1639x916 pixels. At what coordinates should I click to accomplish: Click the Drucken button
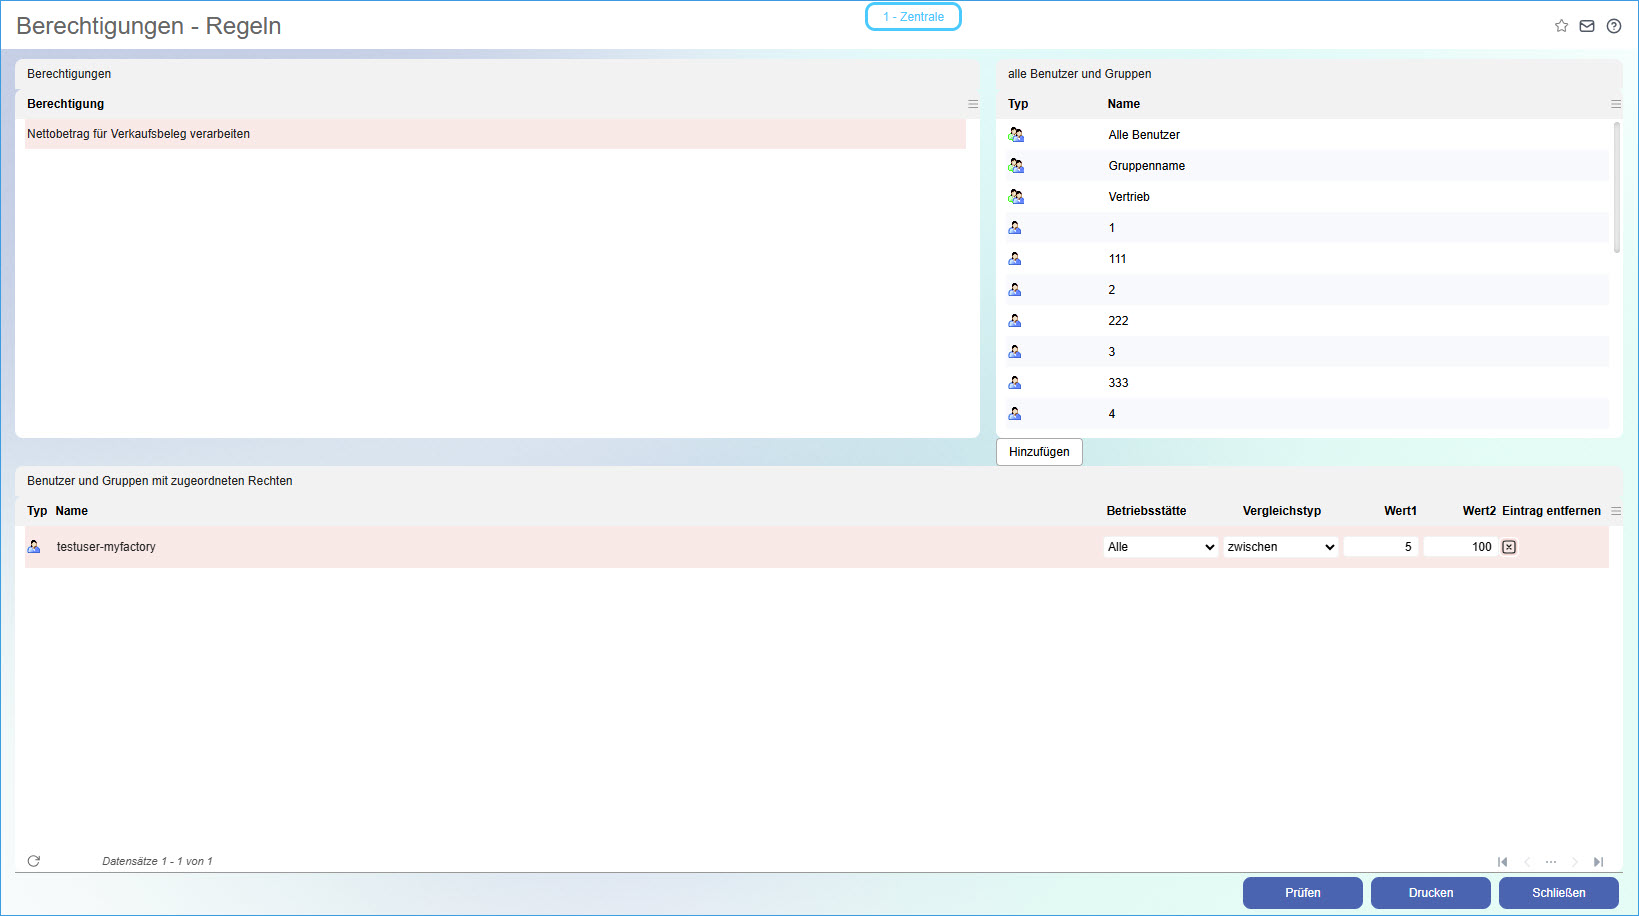1431,893
